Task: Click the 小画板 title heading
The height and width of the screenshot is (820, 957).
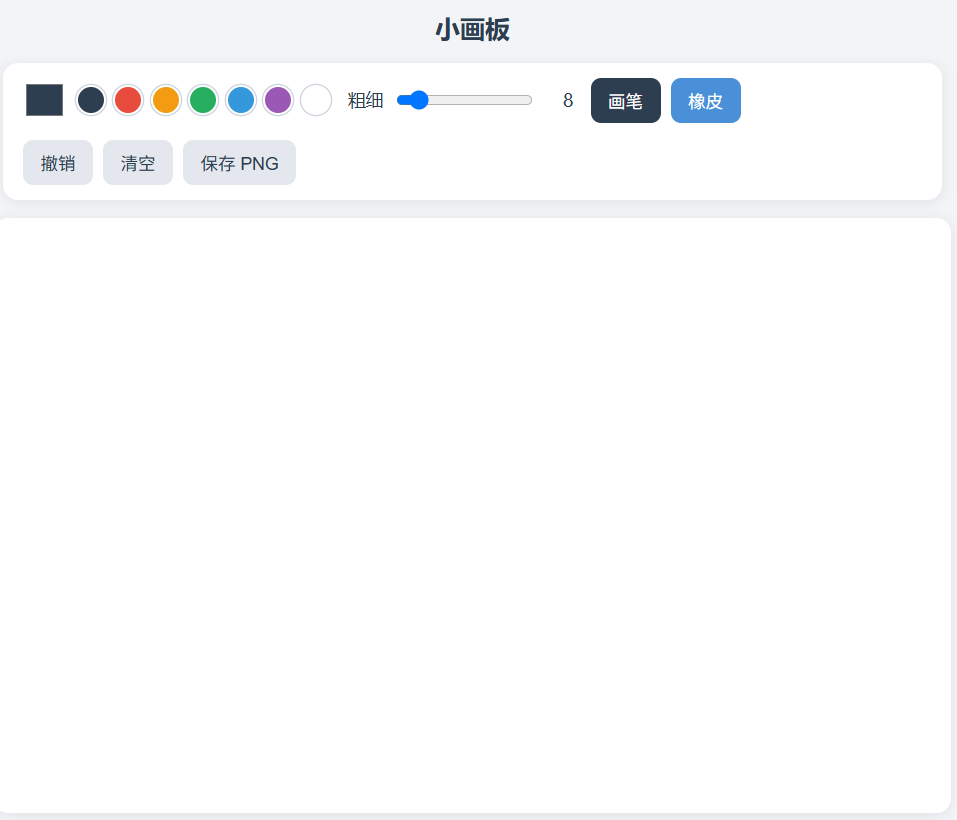Action: (472, 30)
